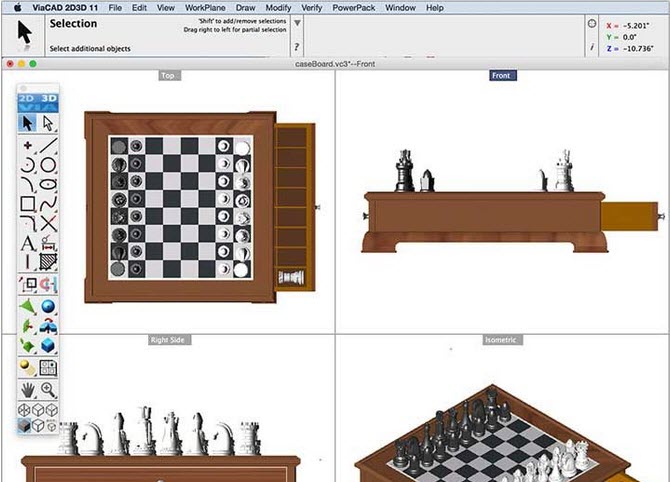Click the chess board in Top view
This screenshot has height=482, width=670.
click(180, 208)
